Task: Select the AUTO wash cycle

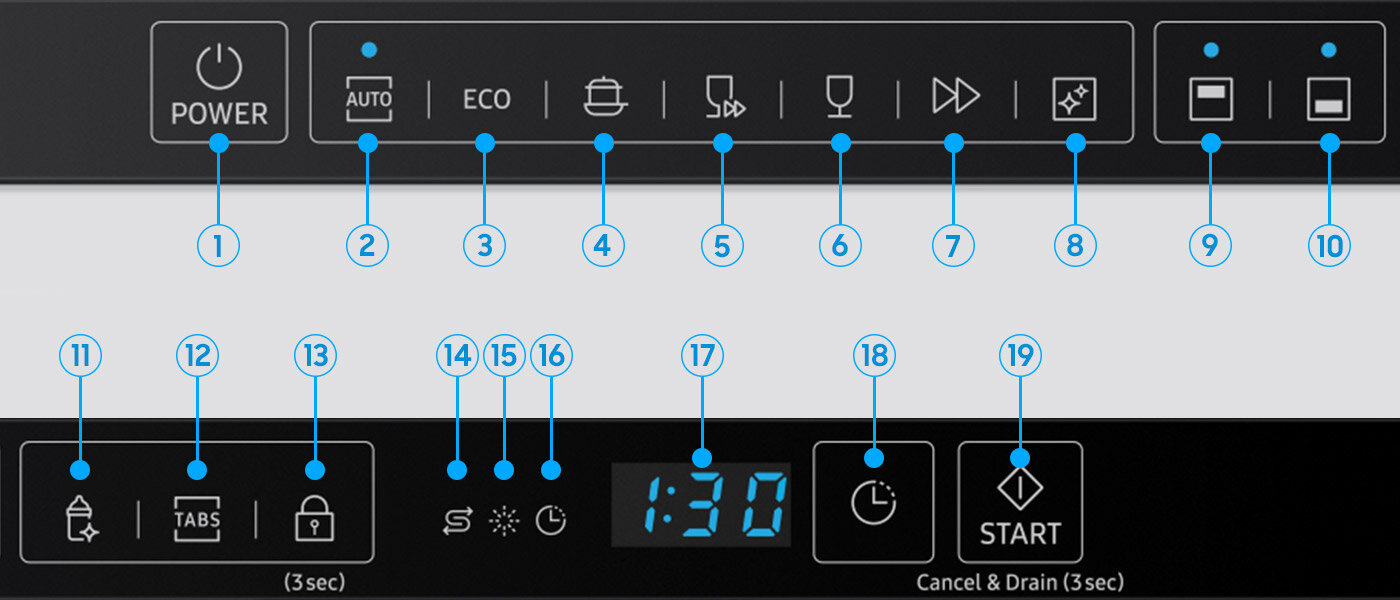Action: pos(368,99)
